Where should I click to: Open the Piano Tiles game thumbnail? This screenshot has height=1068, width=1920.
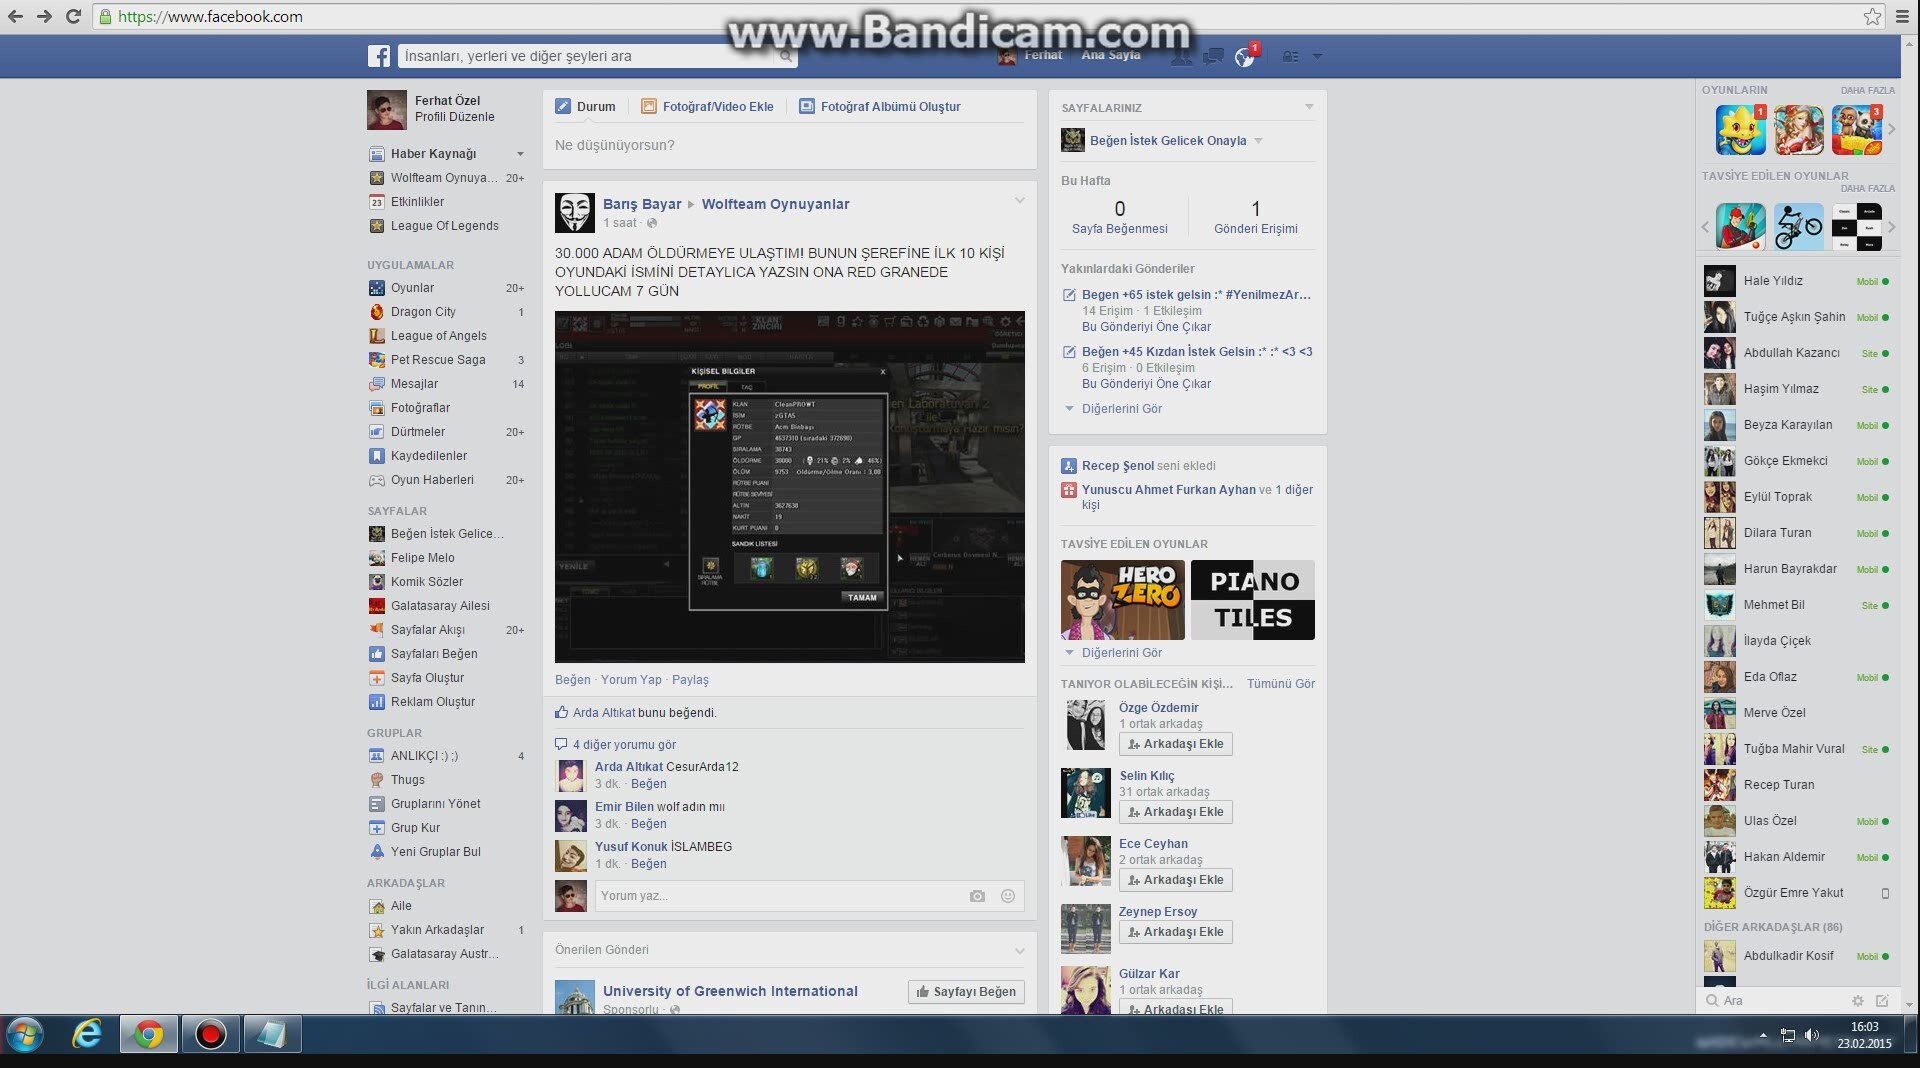pyautogui.click(x=1253, y=600)
